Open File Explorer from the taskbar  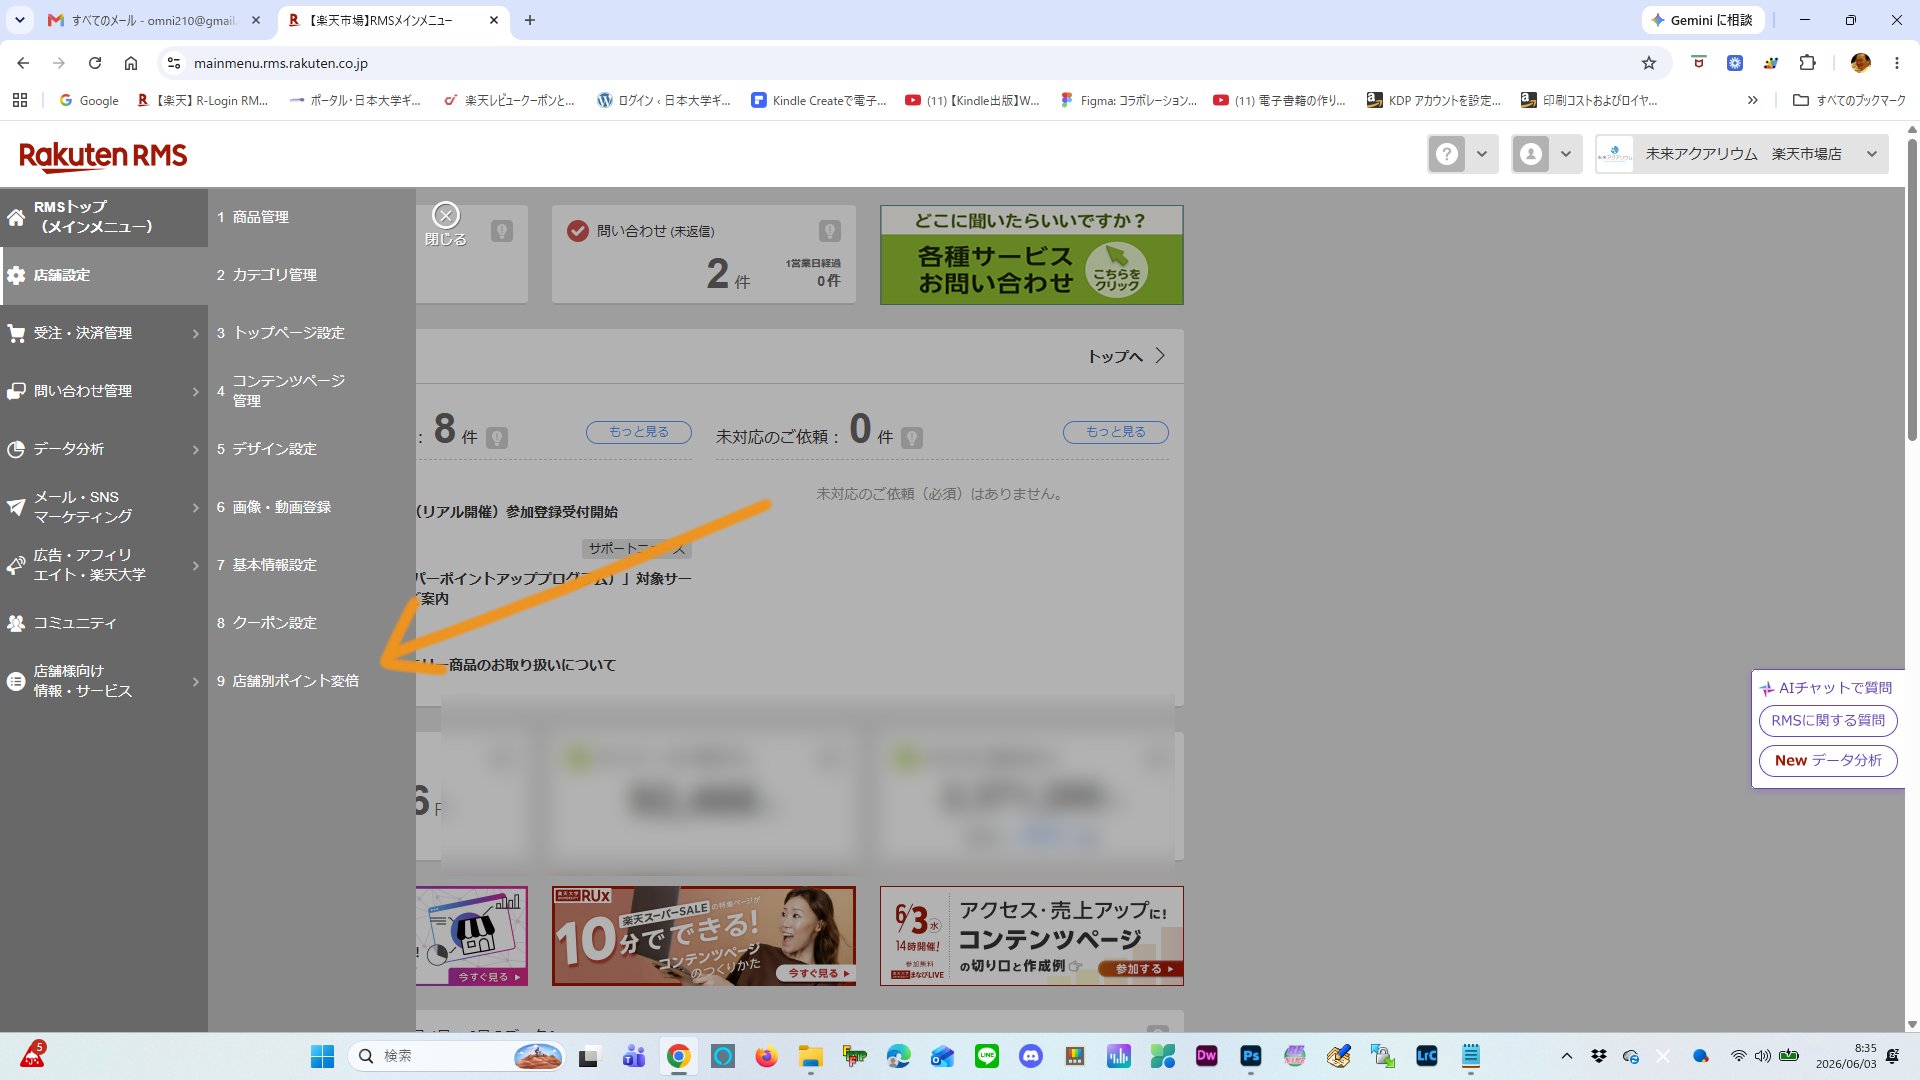click(811, 1056)
